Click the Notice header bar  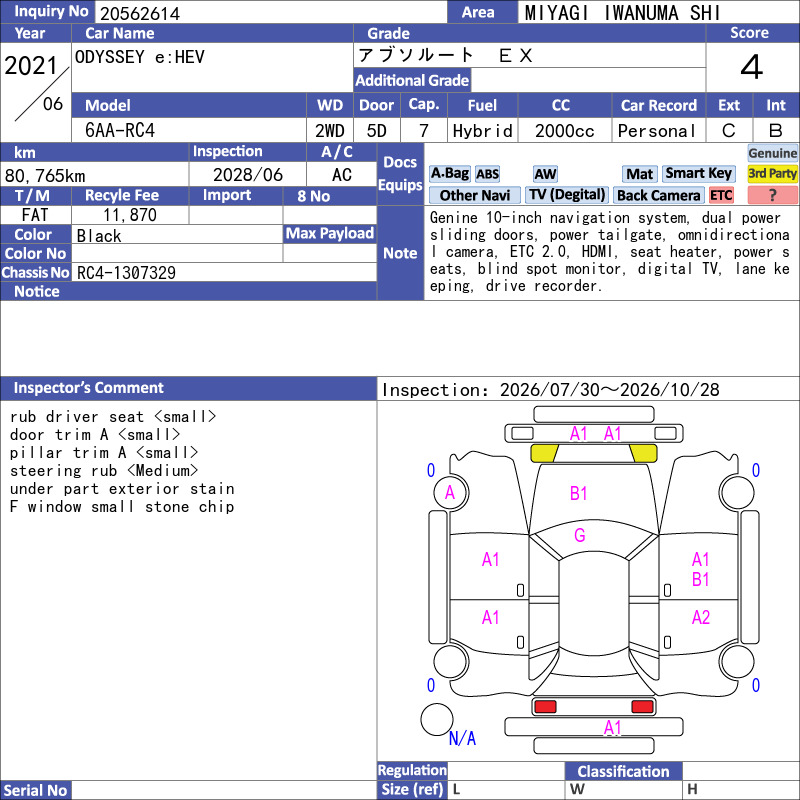pos(188,291)
